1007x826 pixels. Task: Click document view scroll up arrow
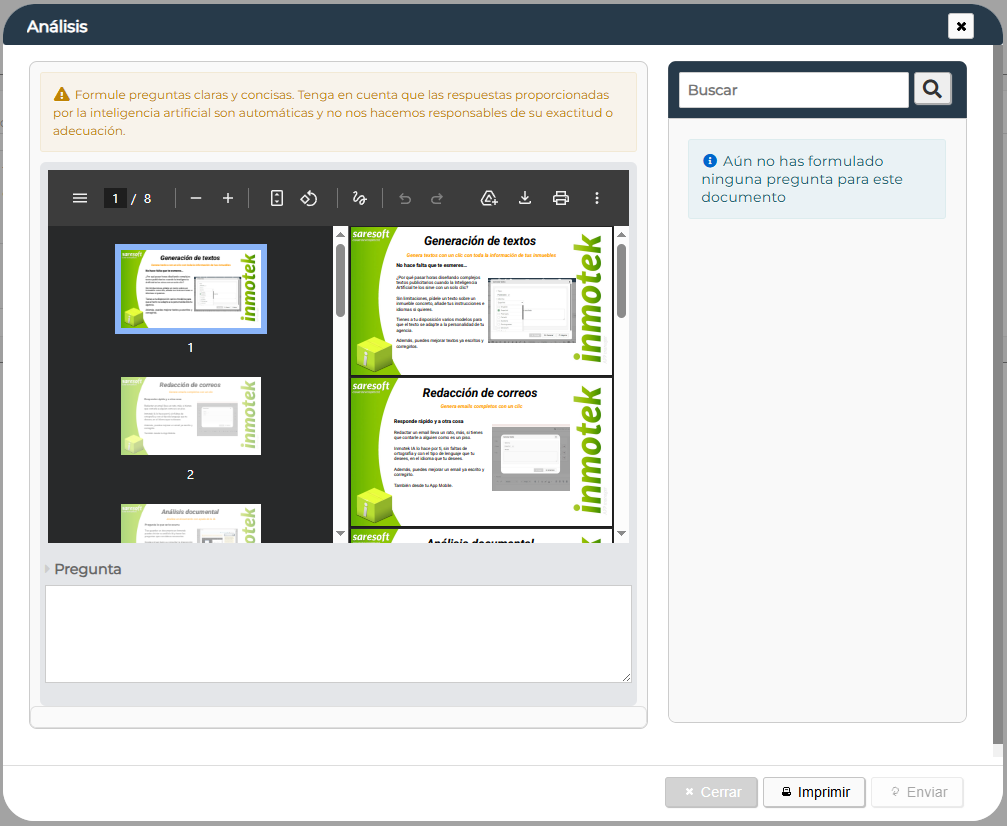click(x=621, y=235)
